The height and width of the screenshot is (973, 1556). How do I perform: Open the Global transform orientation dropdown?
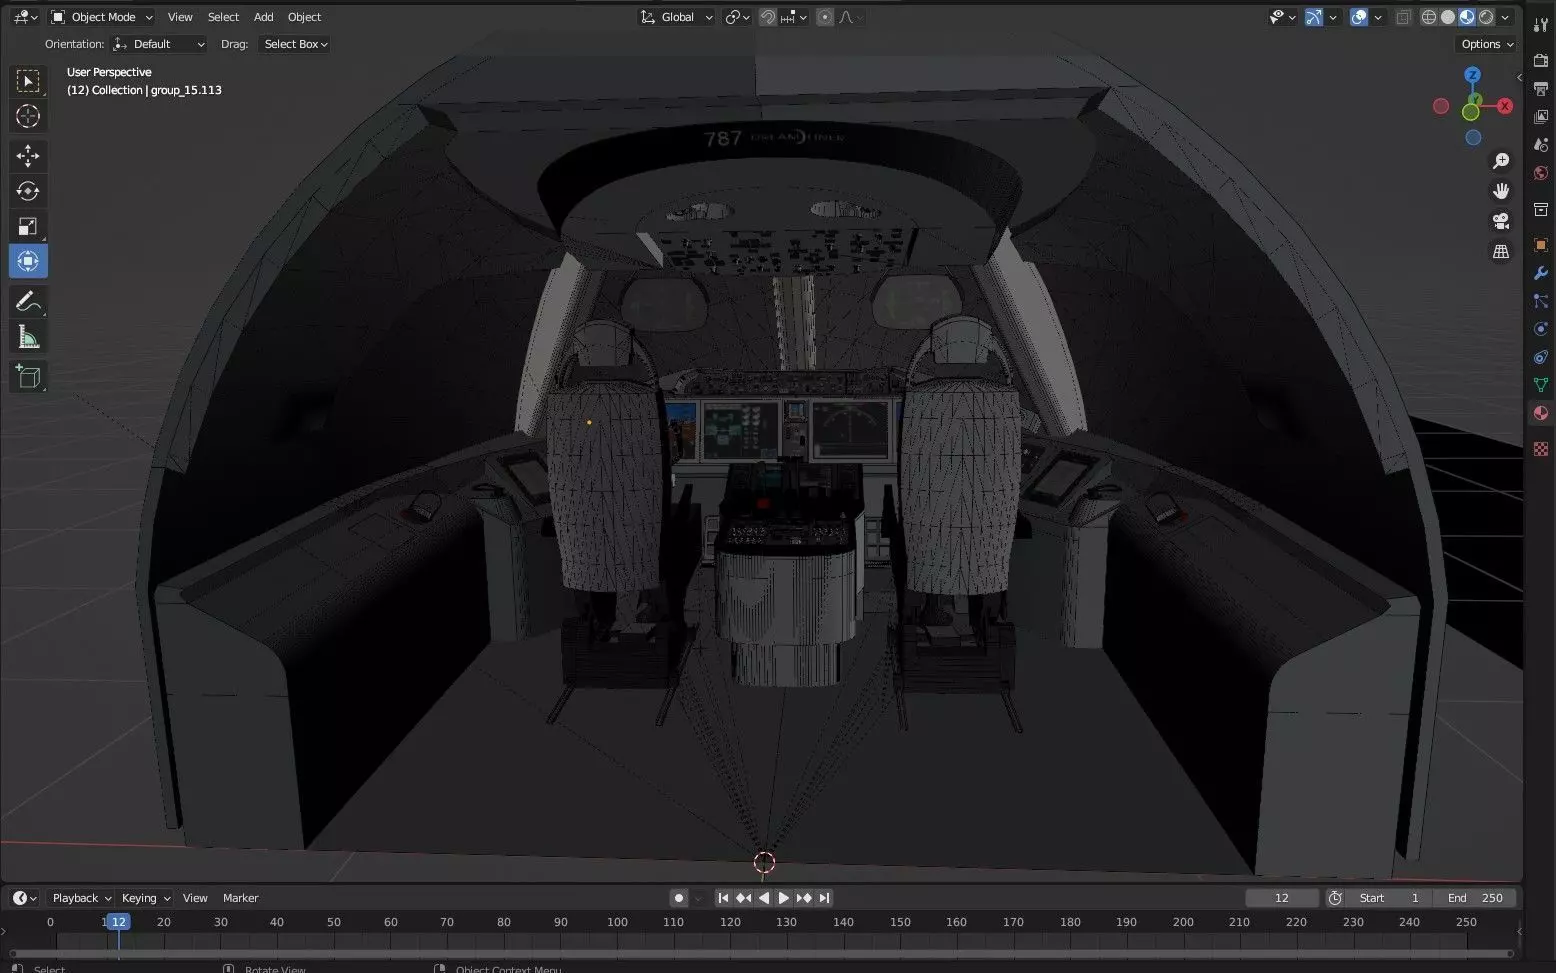point(677,17)
